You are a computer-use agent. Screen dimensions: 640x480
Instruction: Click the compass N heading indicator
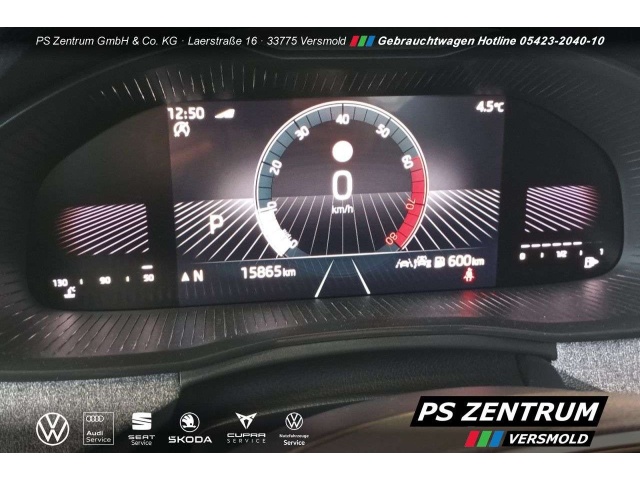point(192,274)
